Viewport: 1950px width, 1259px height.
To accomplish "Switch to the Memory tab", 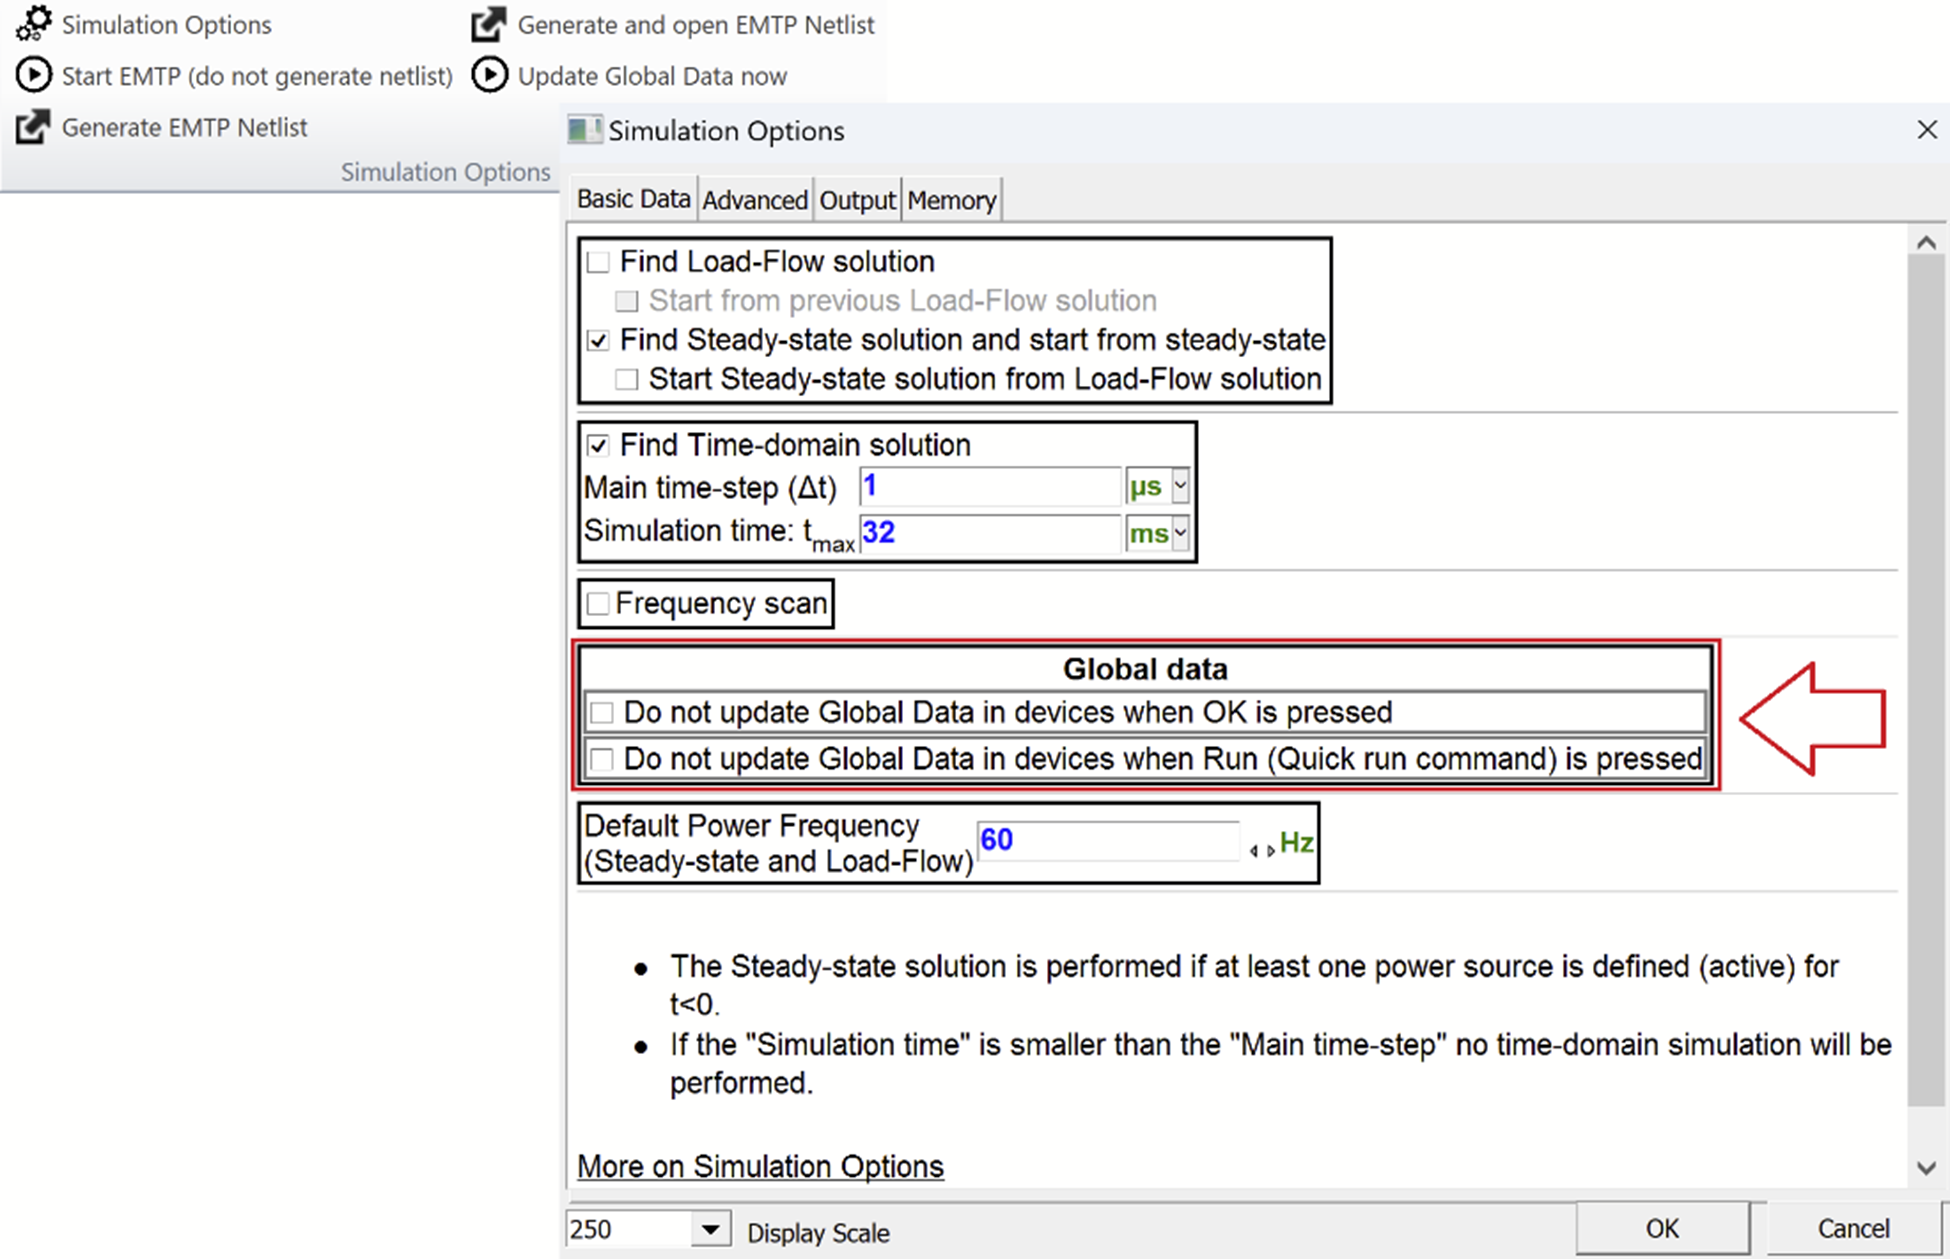I will (951, 198).
